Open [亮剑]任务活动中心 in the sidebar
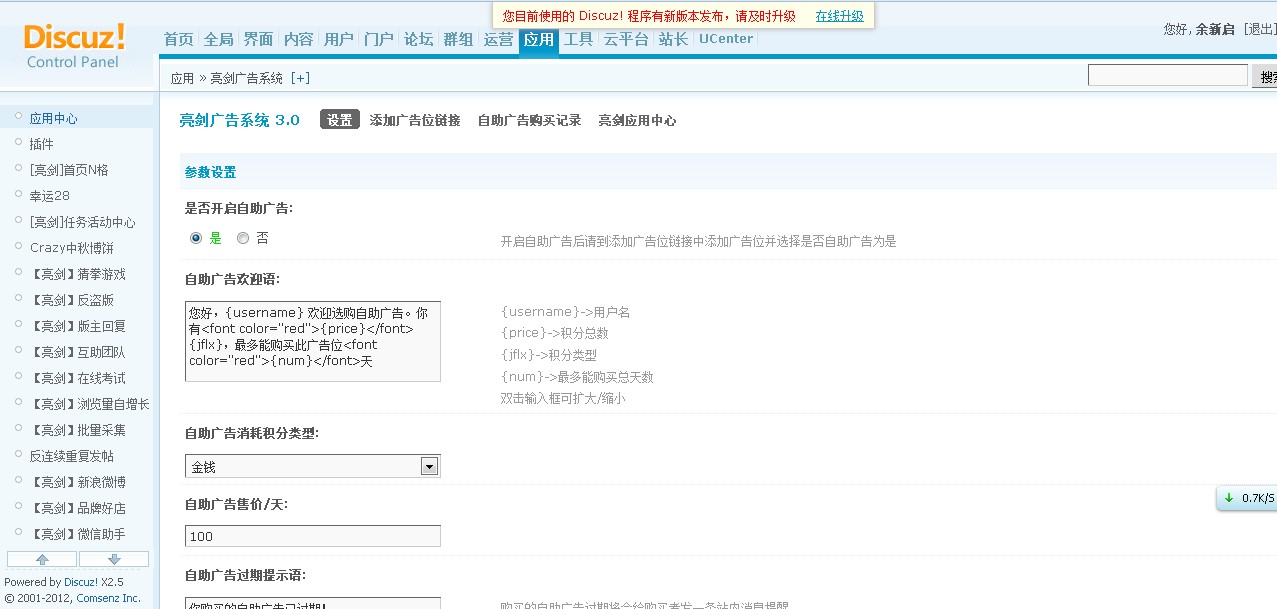The image size is (1277, 609). (x=82, y=222)
